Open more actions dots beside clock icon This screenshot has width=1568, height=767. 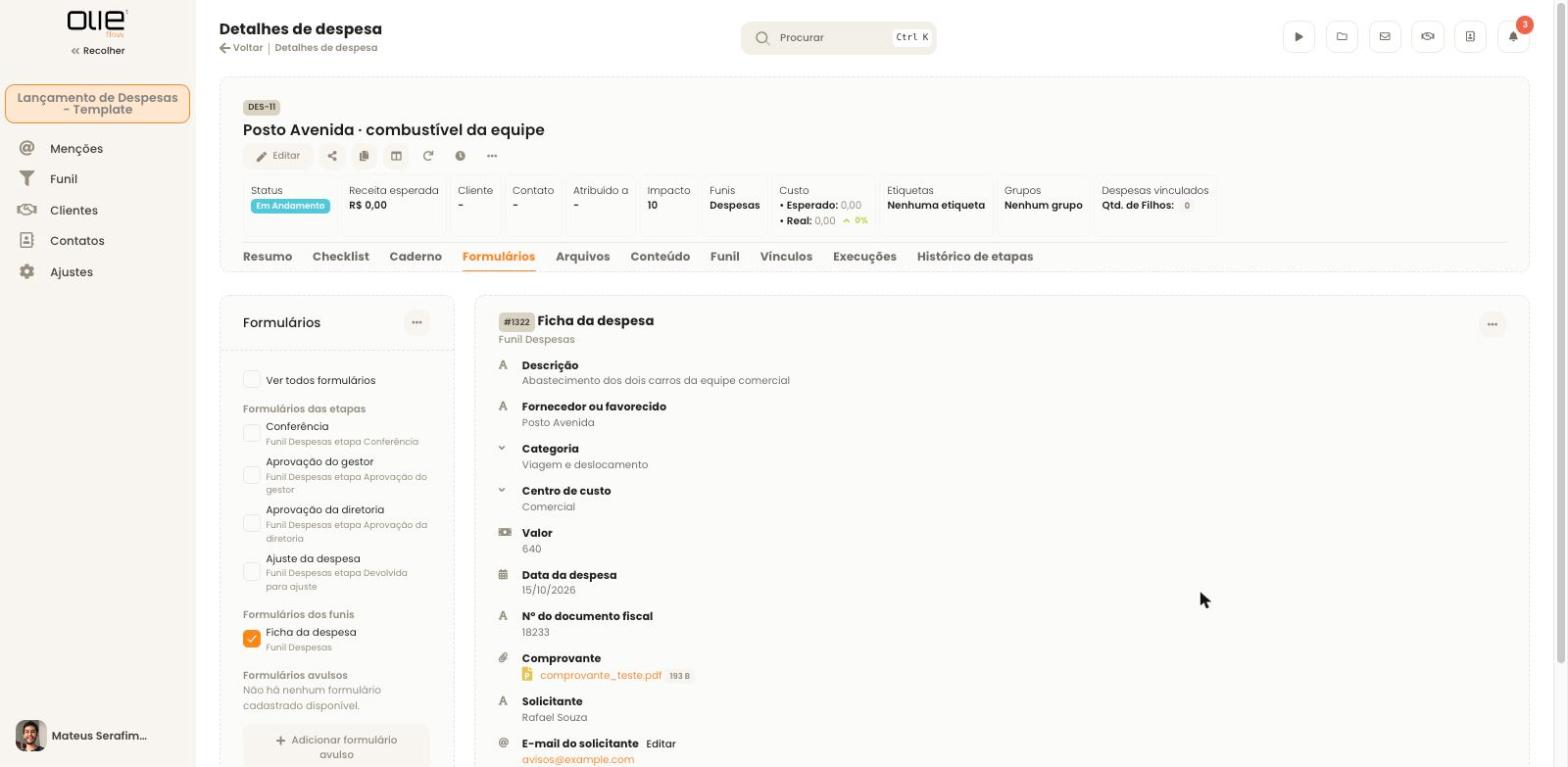coord(492,156)
